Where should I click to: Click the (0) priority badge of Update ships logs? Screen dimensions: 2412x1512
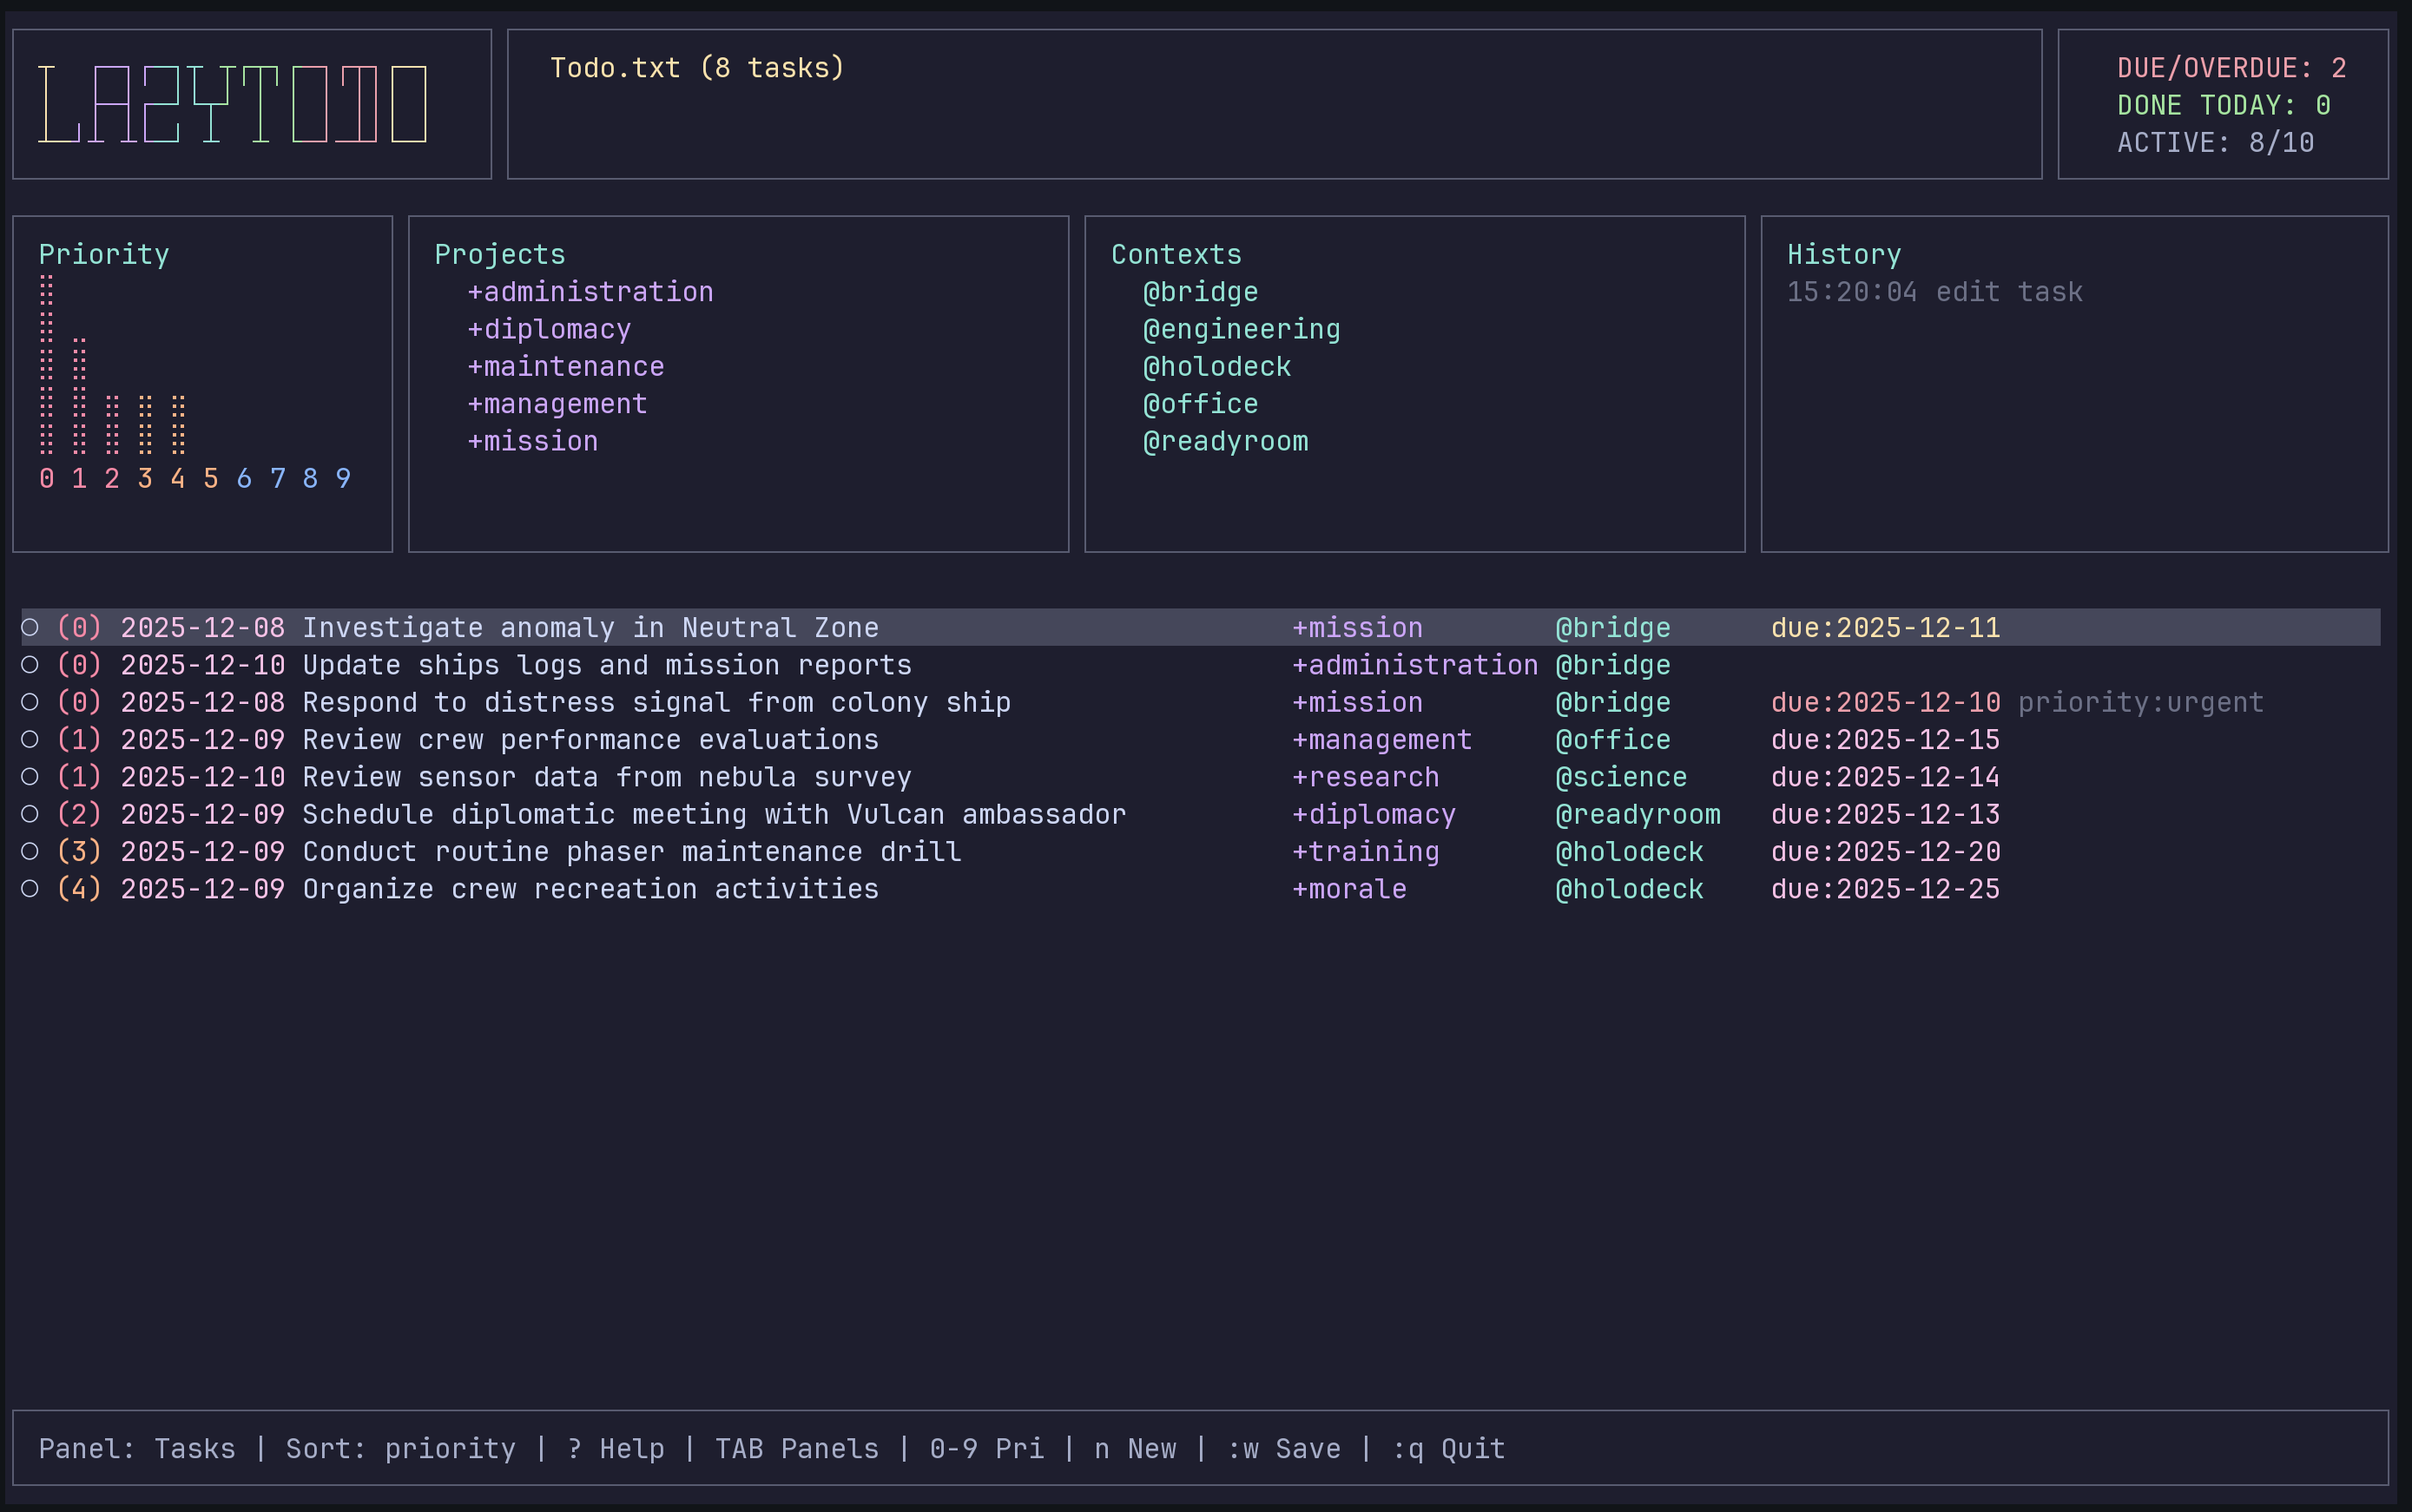(79, 666)
